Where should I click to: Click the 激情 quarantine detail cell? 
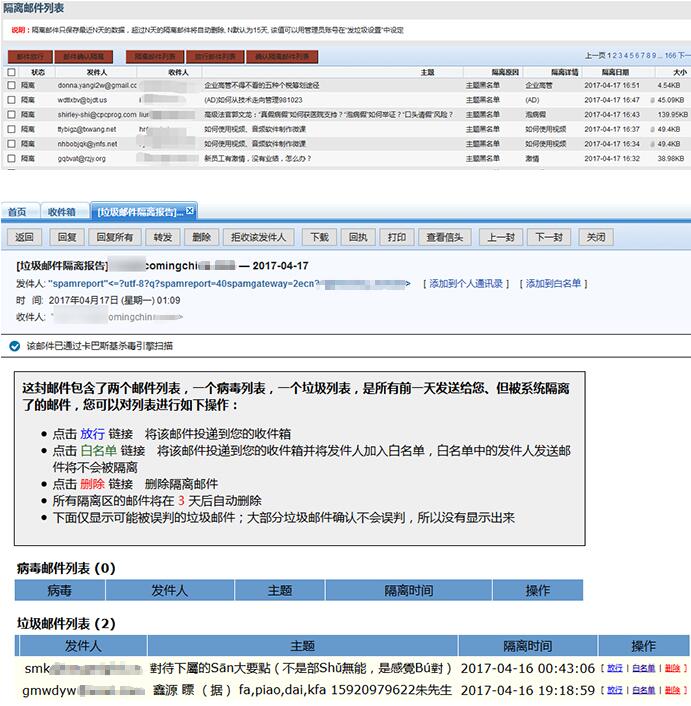pyautogui.click(x=532, y=158)
